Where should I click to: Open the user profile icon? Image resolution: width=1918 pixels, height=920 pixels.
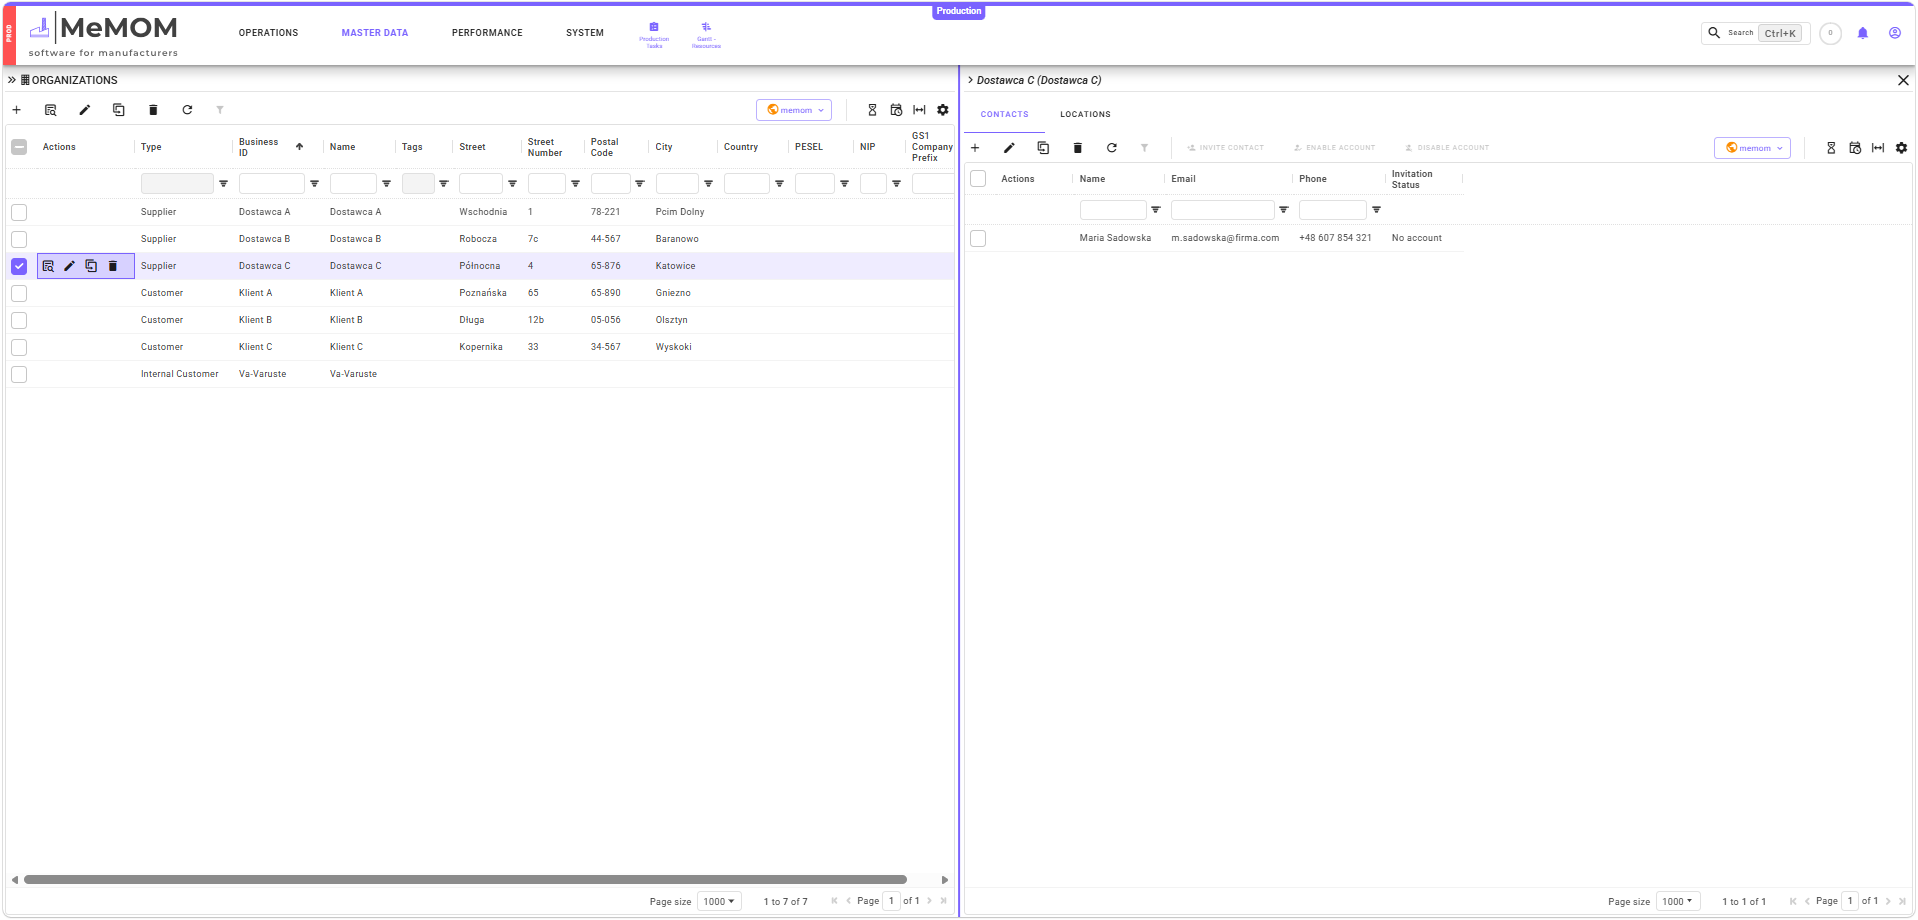(x=1894, y=33)
